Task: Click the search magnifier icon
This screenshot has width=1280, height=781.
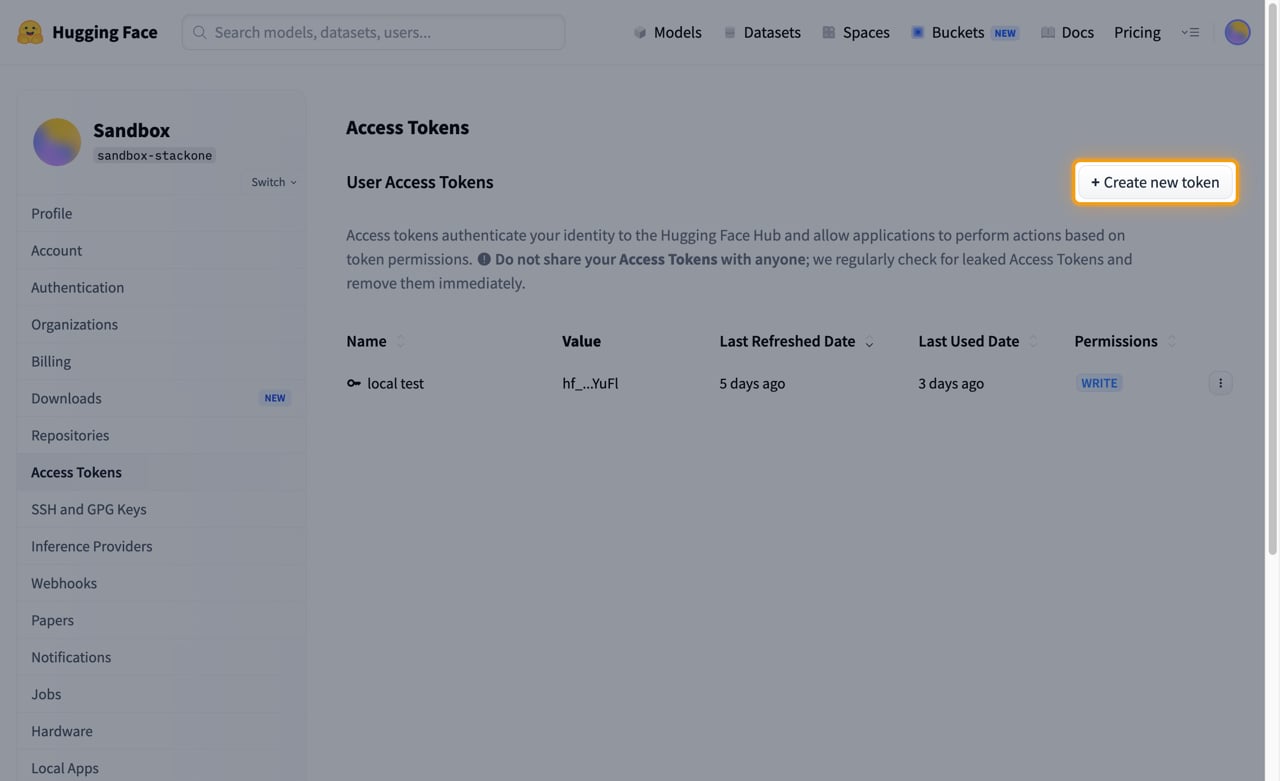Action: tap(200, 32)
